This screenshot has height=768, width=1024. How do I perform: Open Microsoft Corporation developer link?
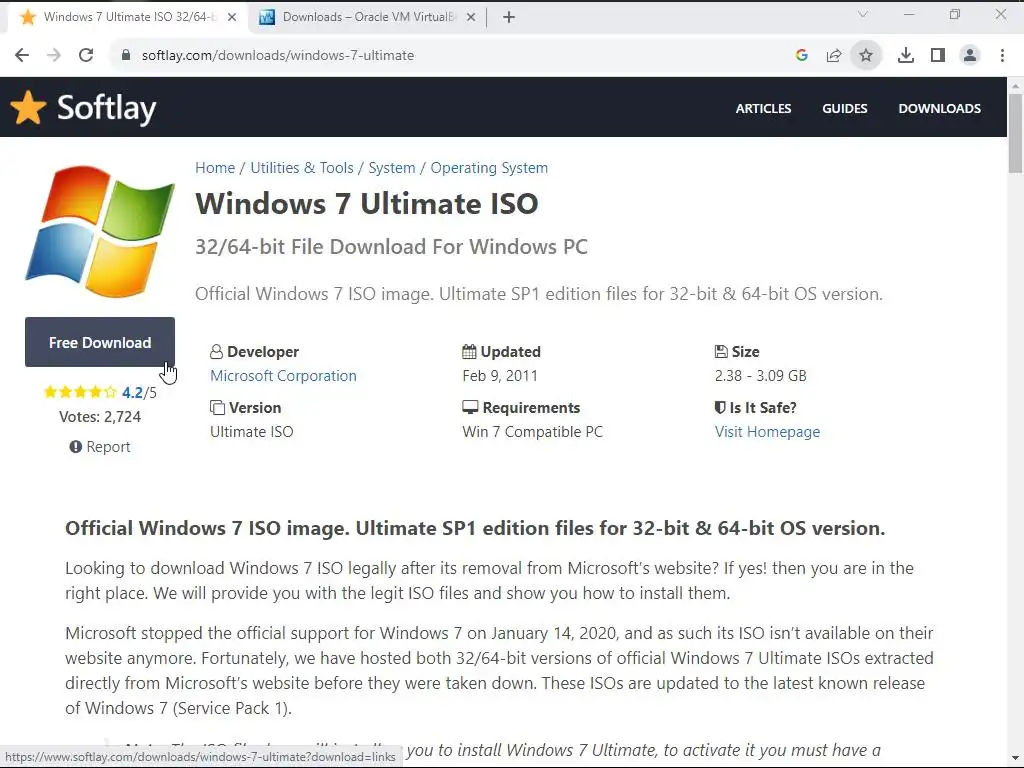point(283,376)
